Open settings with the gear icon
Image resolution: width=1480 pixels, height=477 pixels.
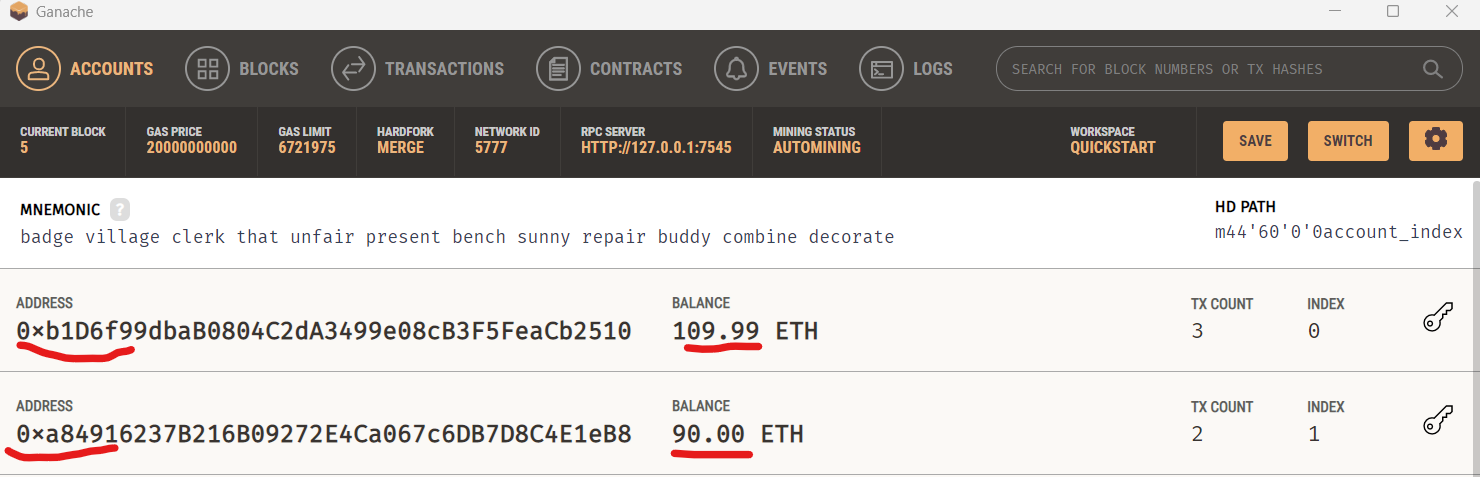1436,140
